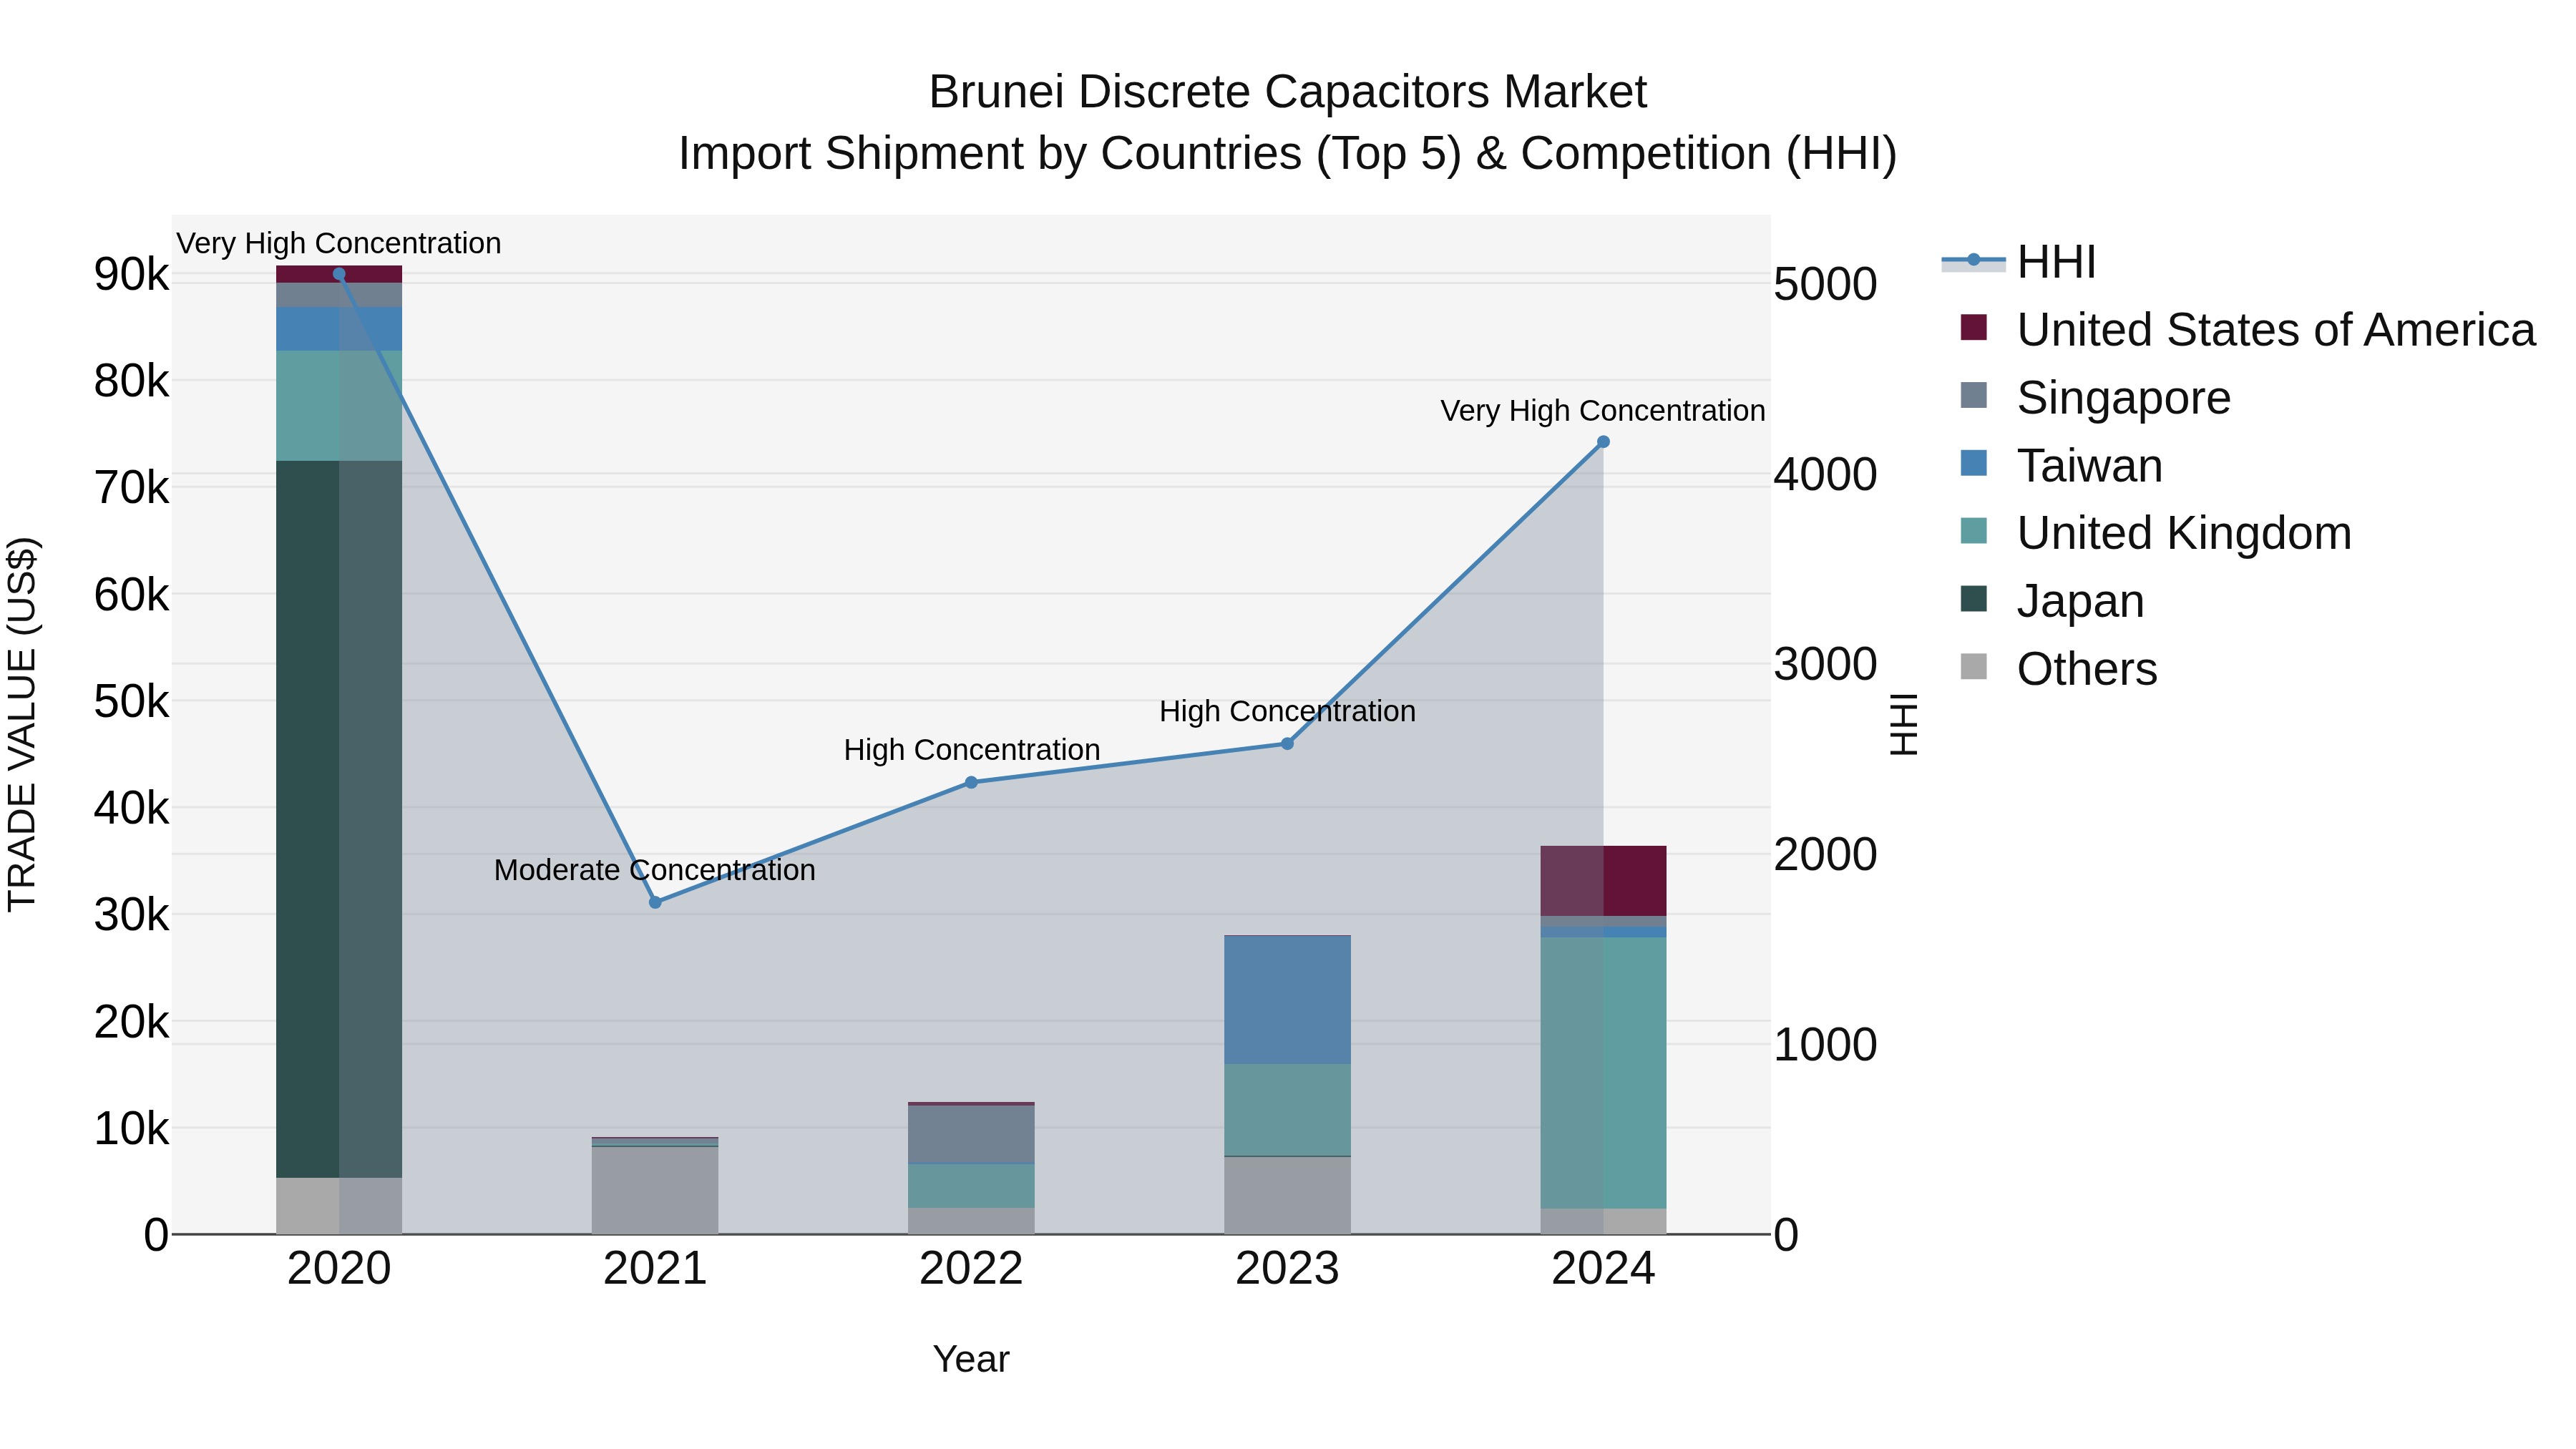Click the Japan segment of 2020 bar
Image resolution: width=2576 pixels, height=1449 pixels.
pyautogui.click(x=339, y=819)
